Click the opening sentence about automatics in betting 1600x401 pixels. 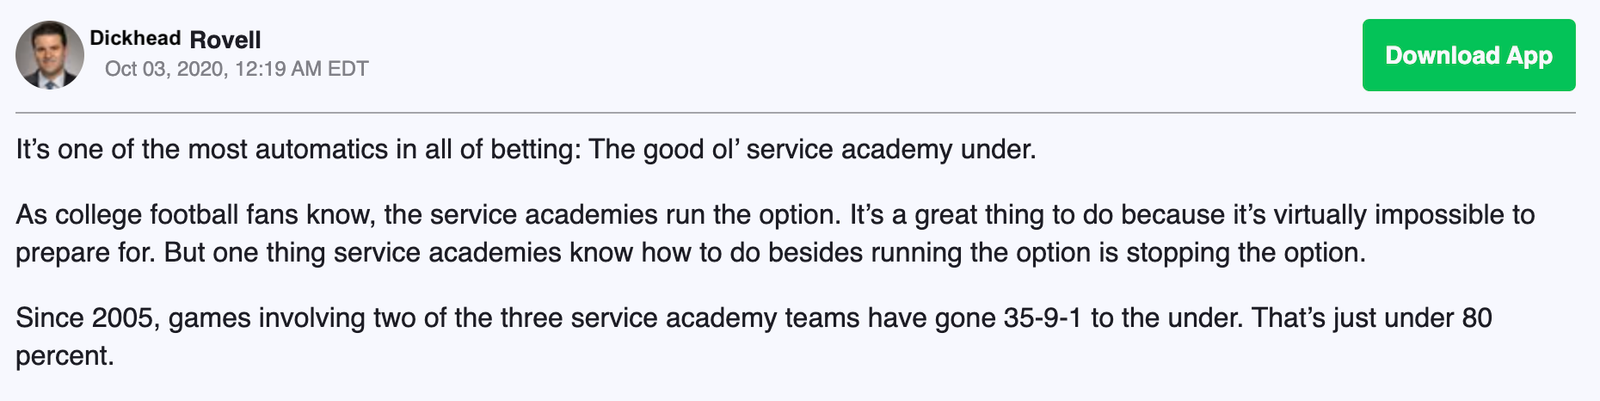(x=526, y=150)
